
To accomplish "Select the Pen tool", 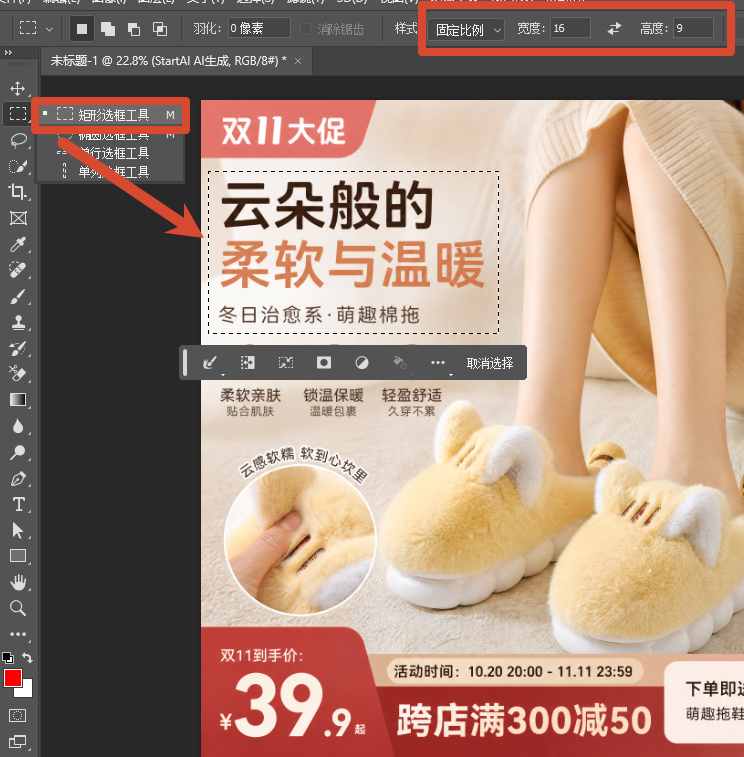I will (x=18, y=478).
